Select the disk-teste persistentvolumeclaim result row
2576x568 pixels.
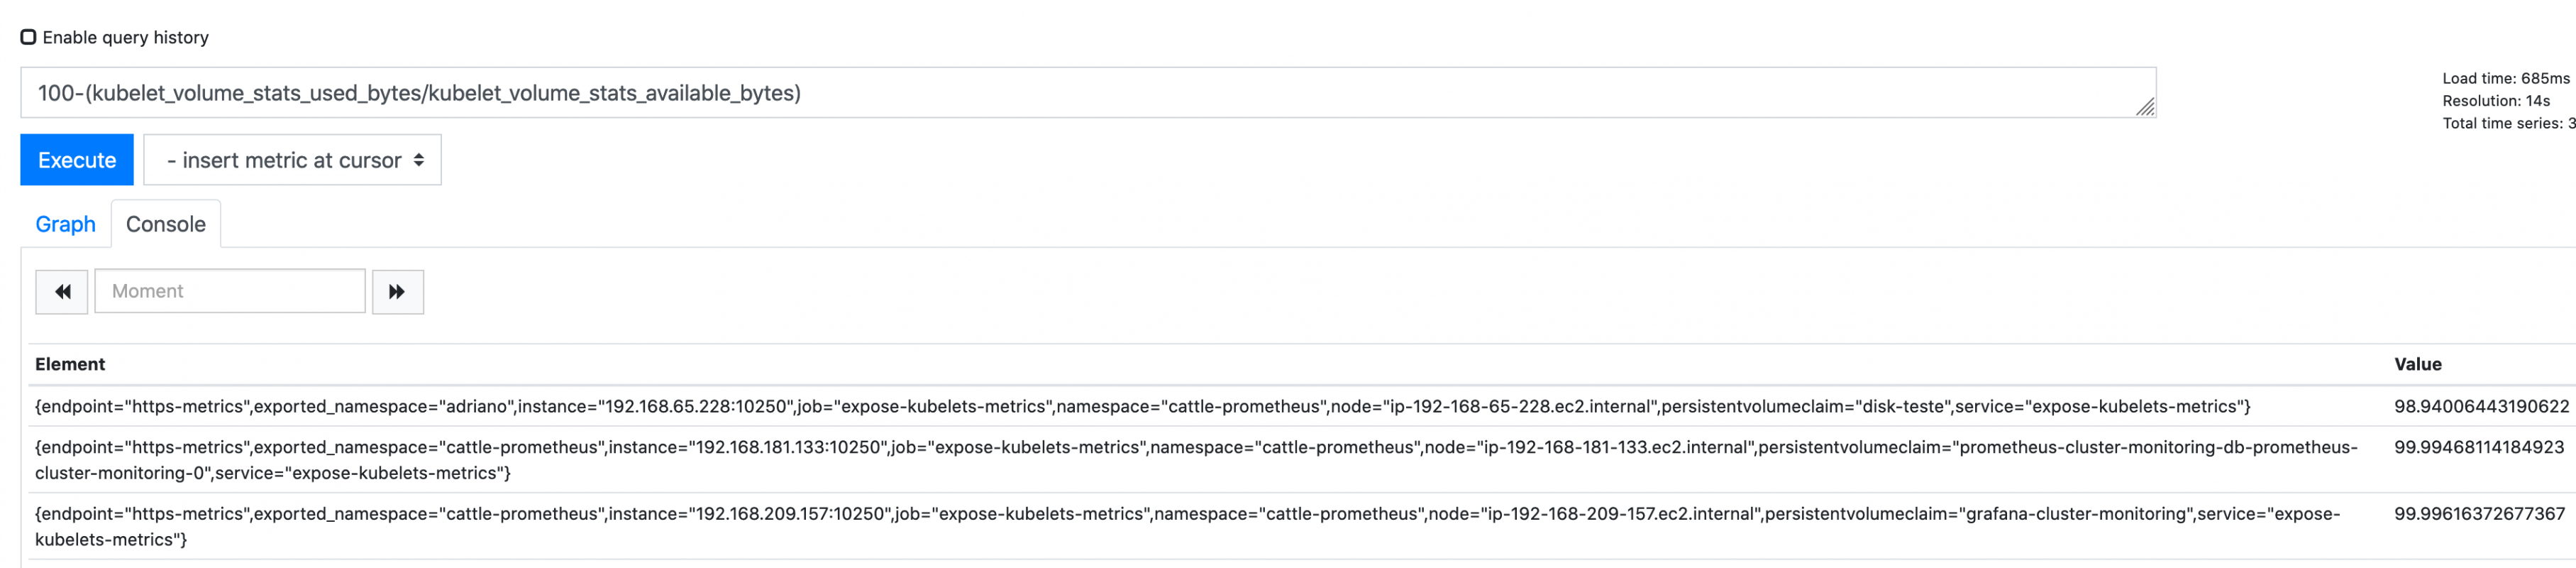1142,406
